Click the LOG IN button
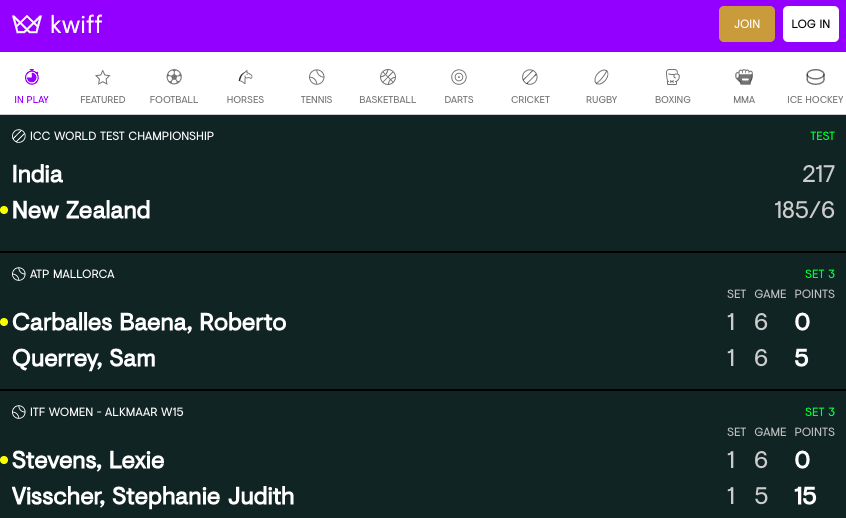Image resolution: width=846 pixels, height=518 pixels. [810, 24]
